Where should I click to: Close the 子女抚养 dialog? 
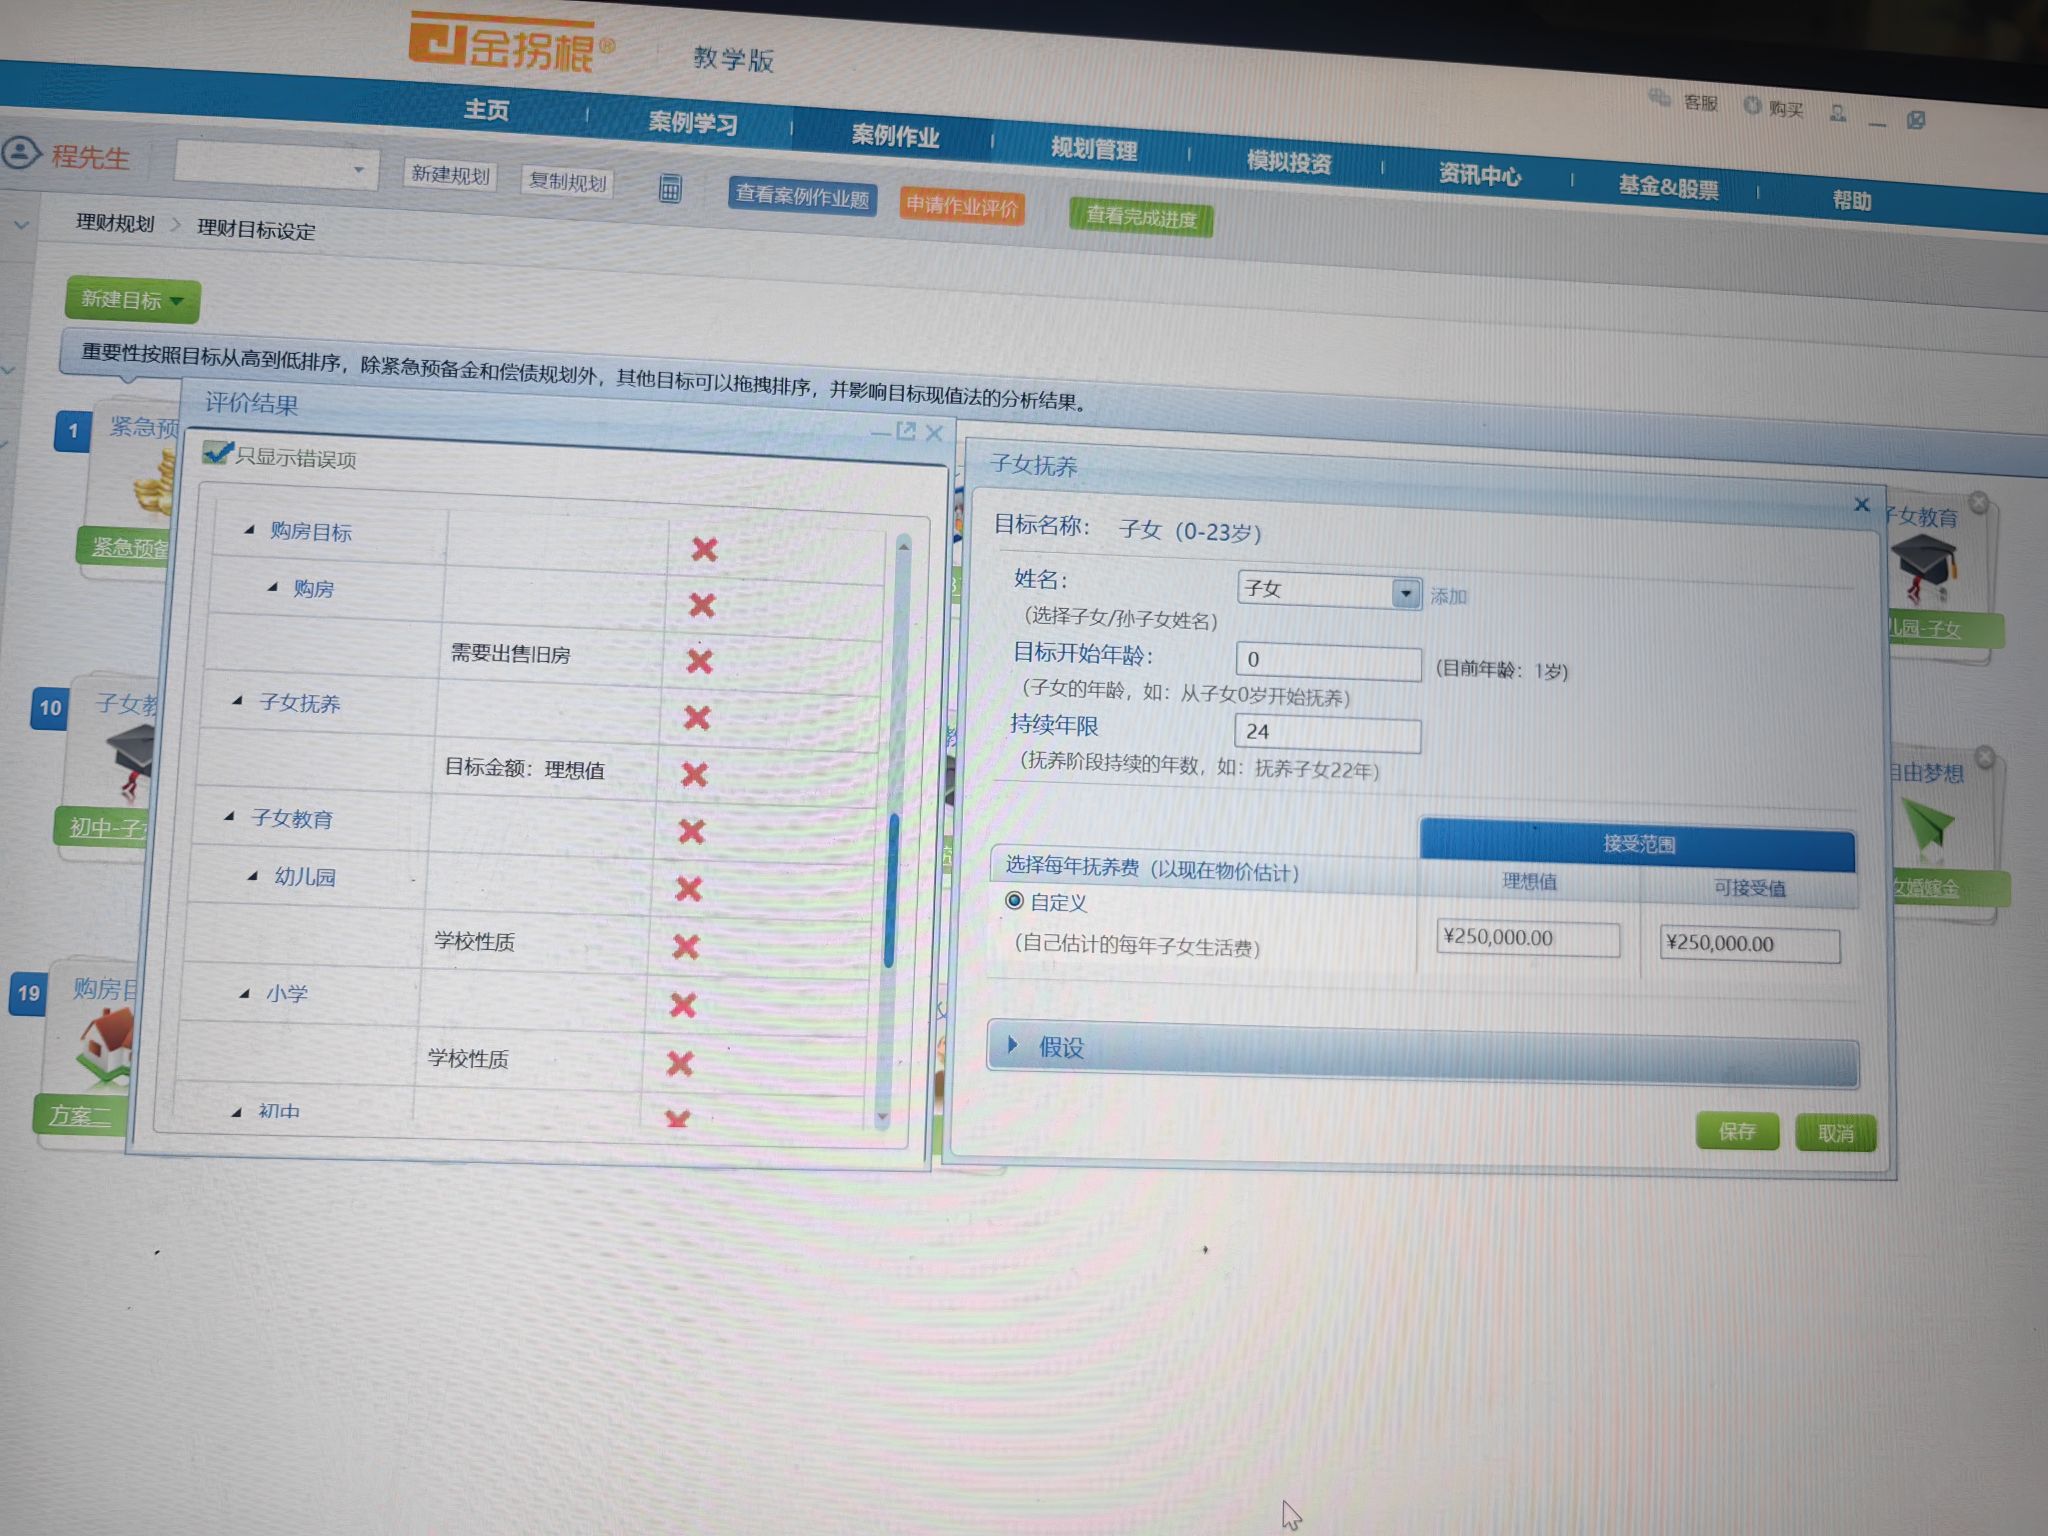[1862, 504]
